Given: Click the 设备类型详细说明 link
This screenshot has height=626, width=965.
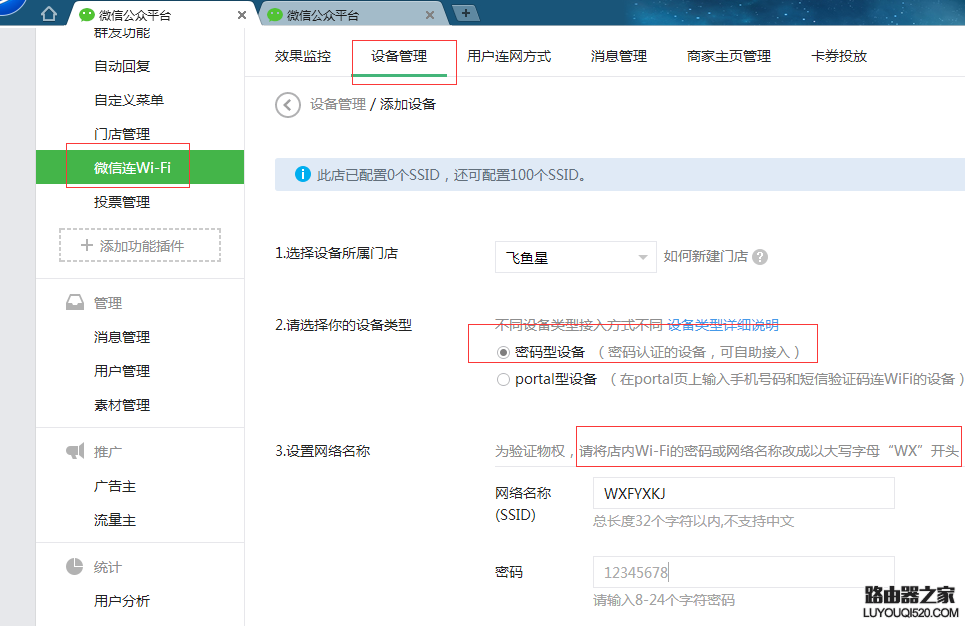Looking at the screenshot, I should (723, 325).
